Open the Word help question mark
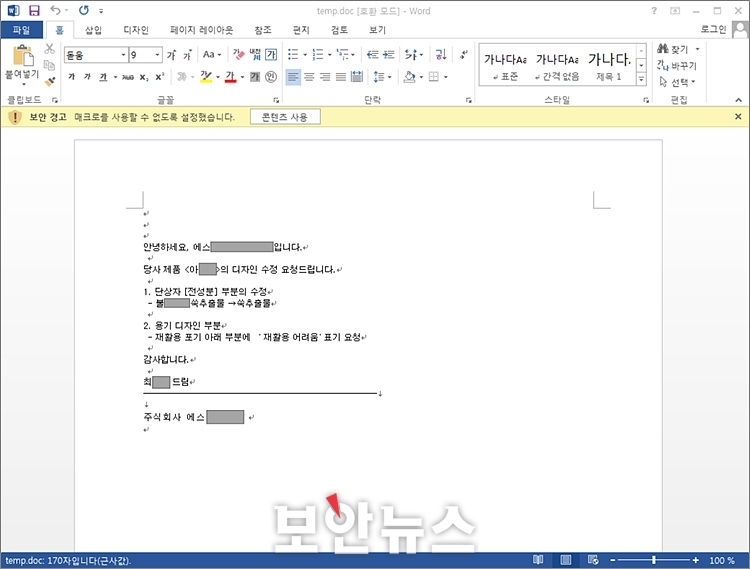Image resolution: width=750 pixels, height=569 pixels. tap(654, 11)
